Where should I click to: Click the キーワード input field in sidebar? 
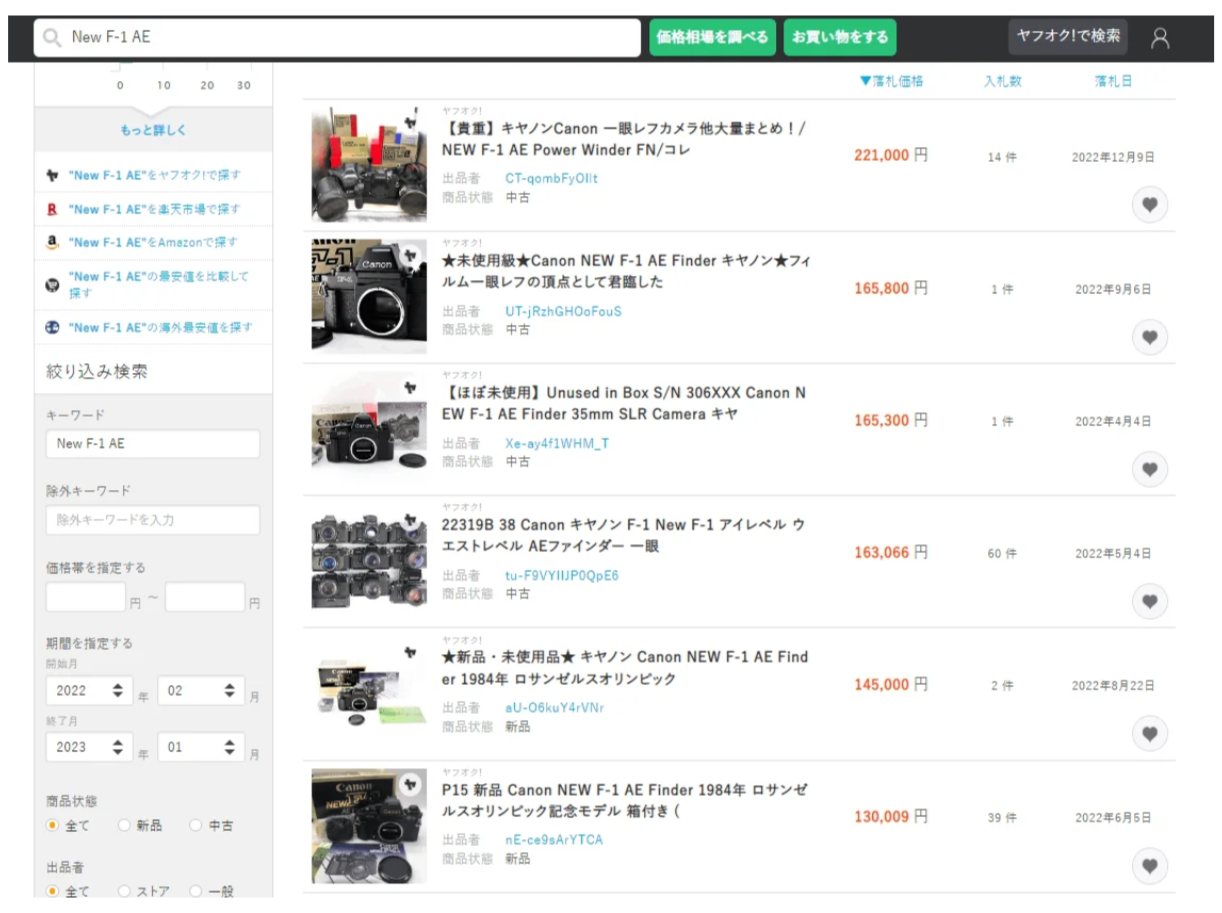[153, 444]
